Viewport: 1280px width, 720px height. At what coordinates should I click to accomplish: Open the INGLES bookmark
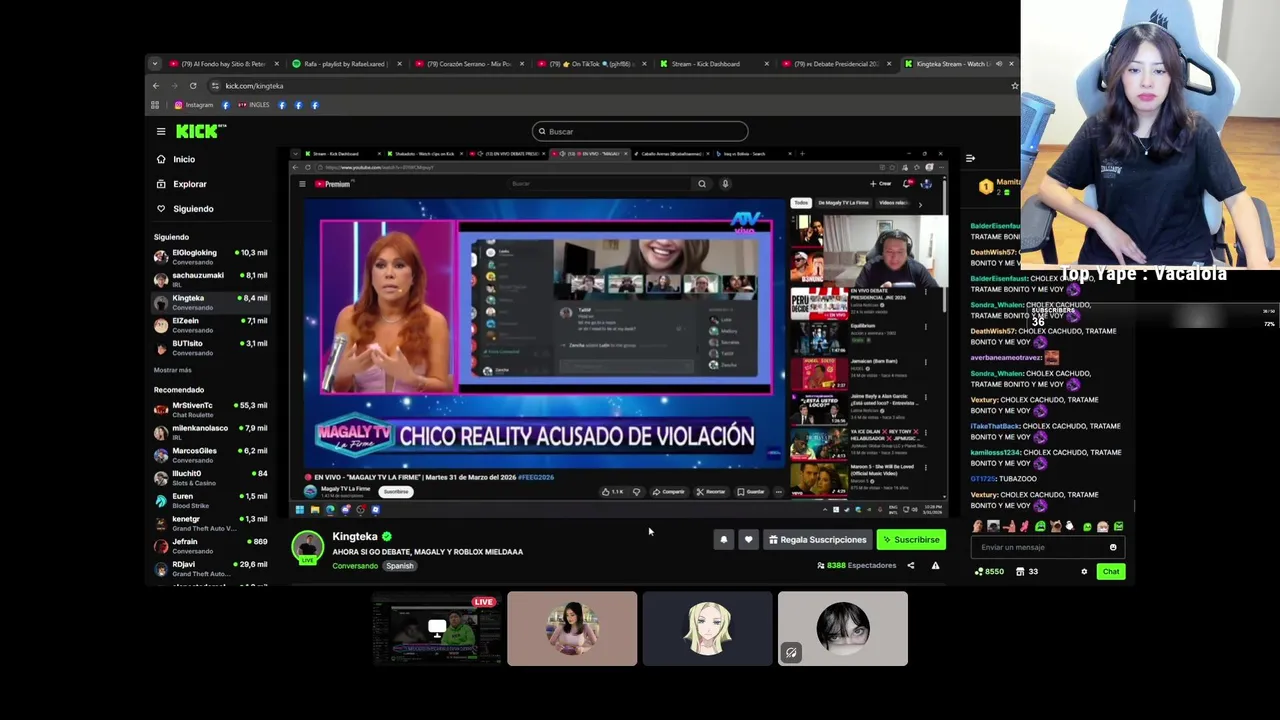pos(254,105)
